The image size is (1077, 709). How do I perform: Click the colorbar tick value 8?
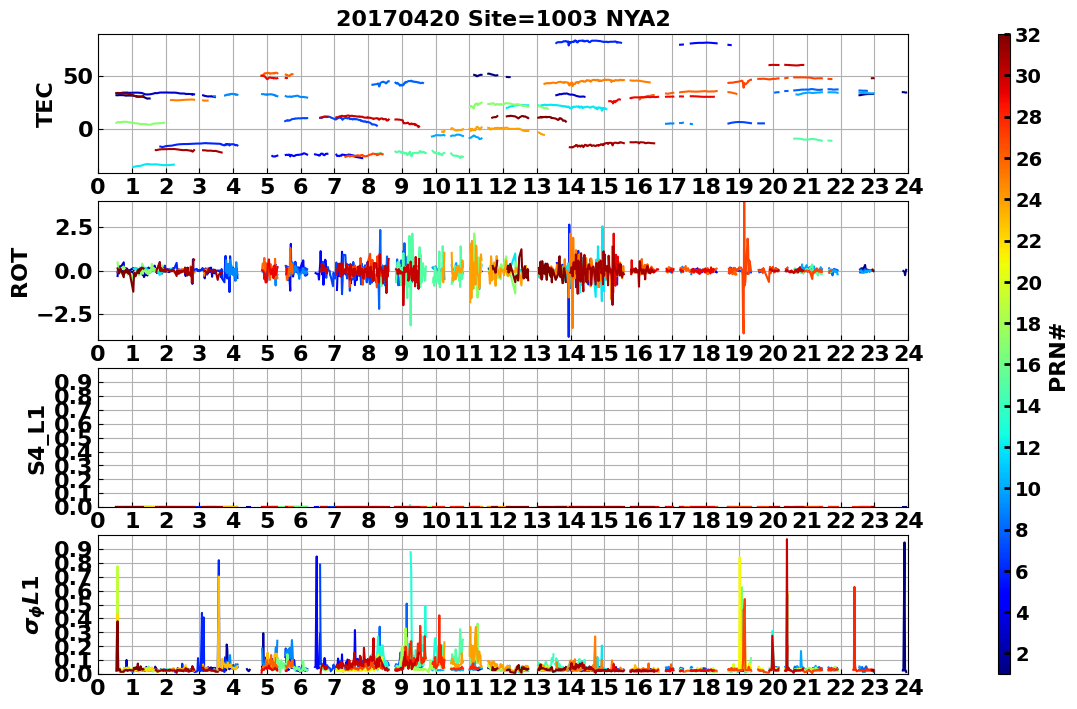(x=1022, y=530)
